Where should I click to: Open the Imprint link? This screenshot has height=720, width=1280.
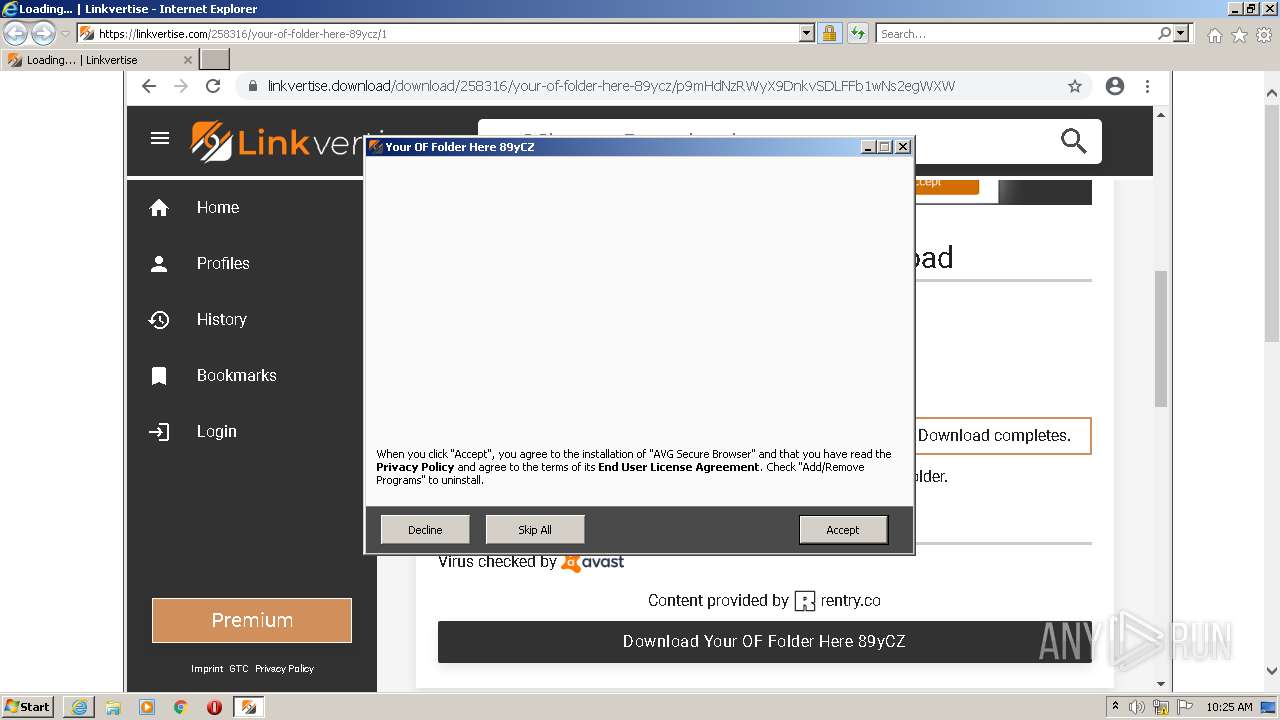(207, 668)
